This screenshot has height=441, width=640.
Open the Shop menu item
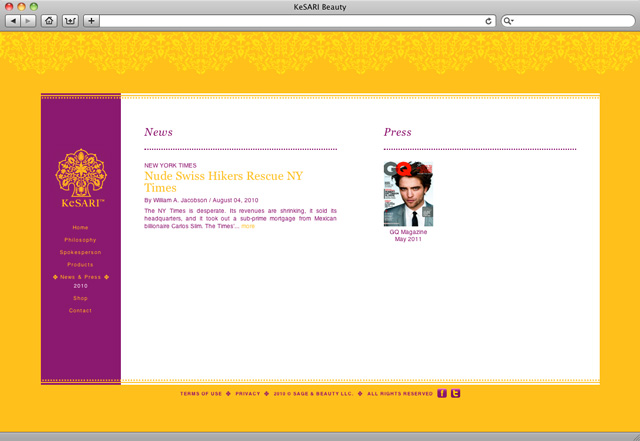tap(80, 298)
